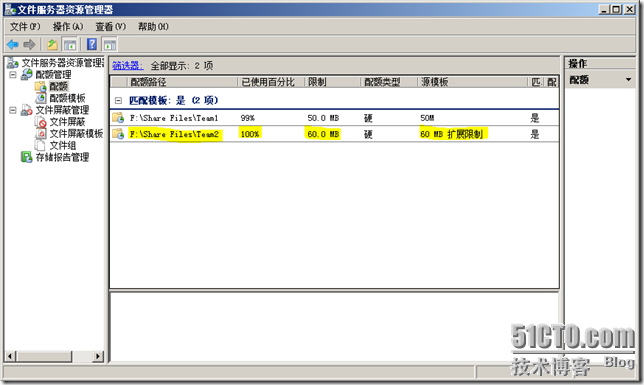The image size is (644, 385).
Task: Click left arrow of tree horizontal scrollbar
Action: 10,356
